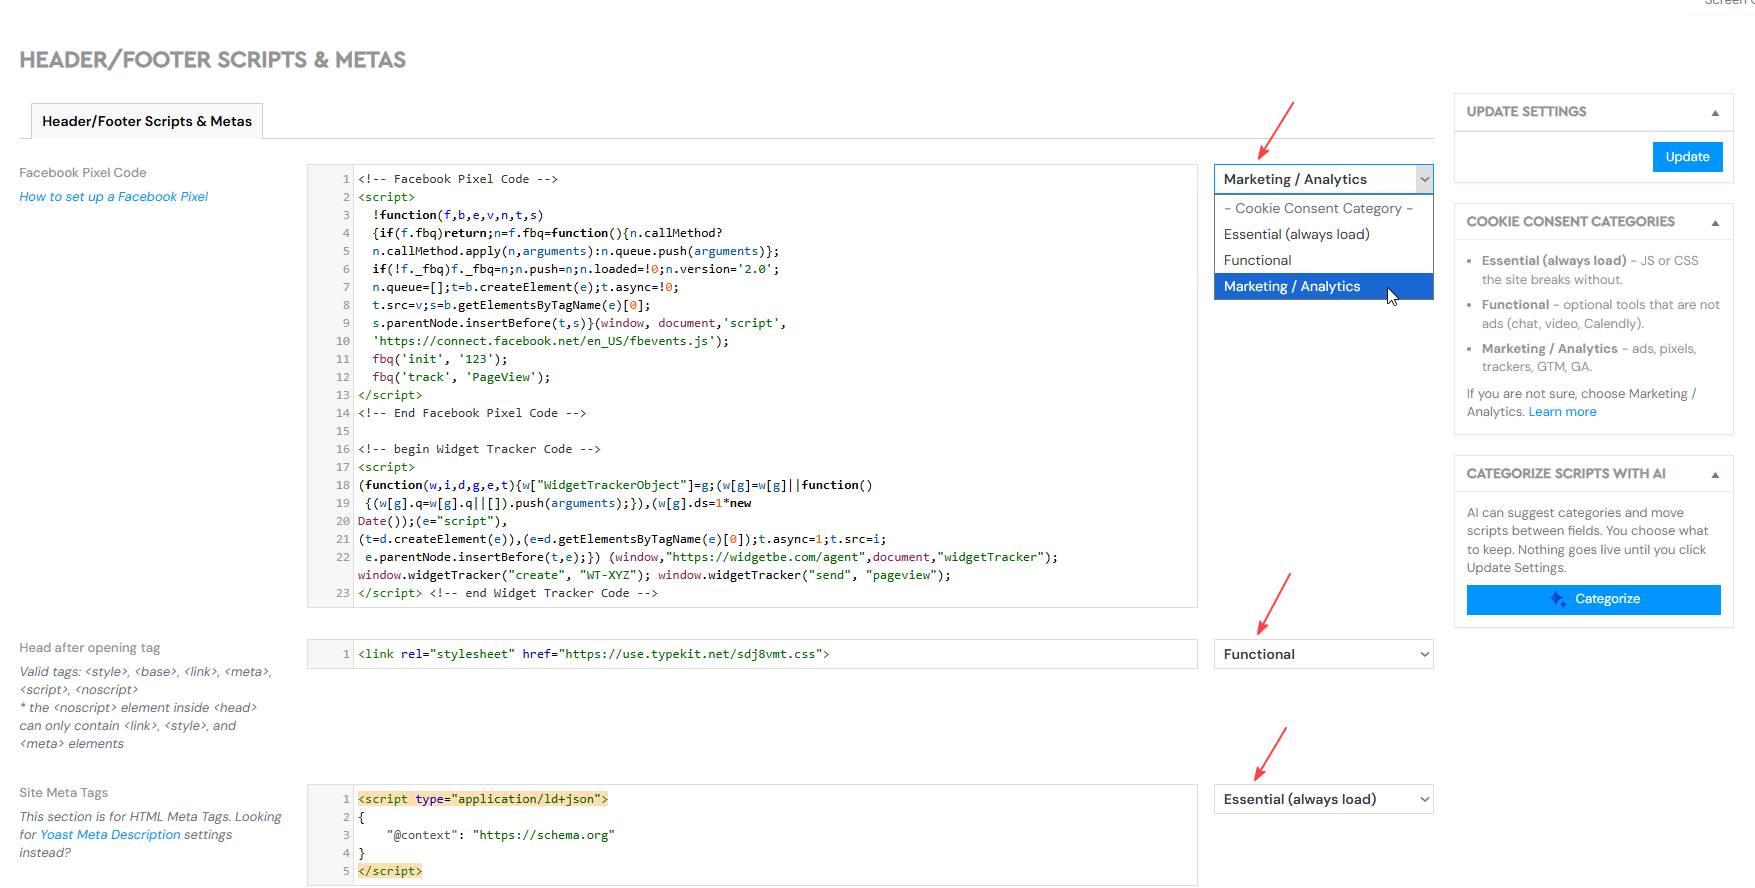
Task: Open the Marketing / Analytics category dropdown
Action: [x=1323, y=179]
